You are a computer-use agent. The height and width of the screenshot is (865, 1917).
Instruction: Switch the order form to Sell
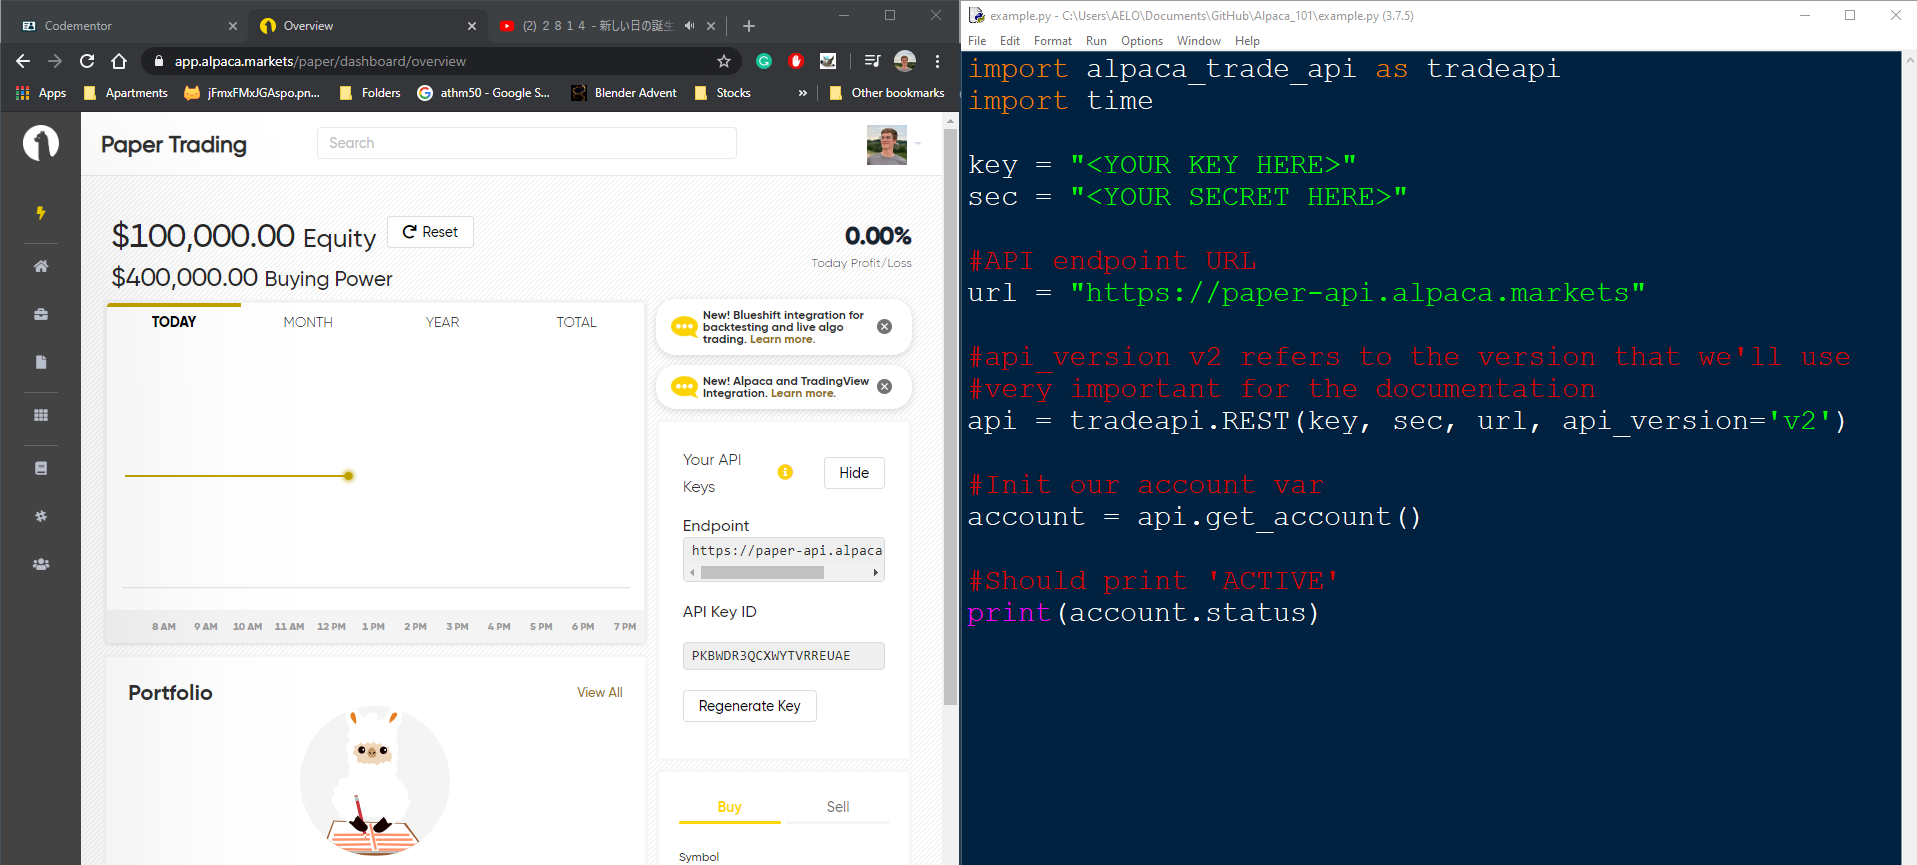point(837,807)
